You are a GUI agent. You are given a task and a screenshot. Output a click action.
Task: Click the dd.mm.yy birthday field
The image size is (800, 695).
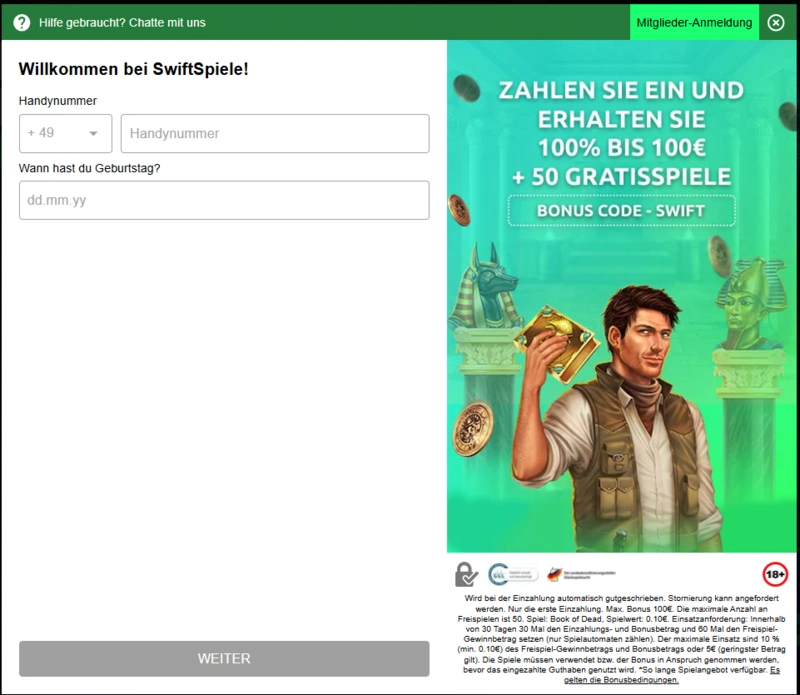[223, 199]
